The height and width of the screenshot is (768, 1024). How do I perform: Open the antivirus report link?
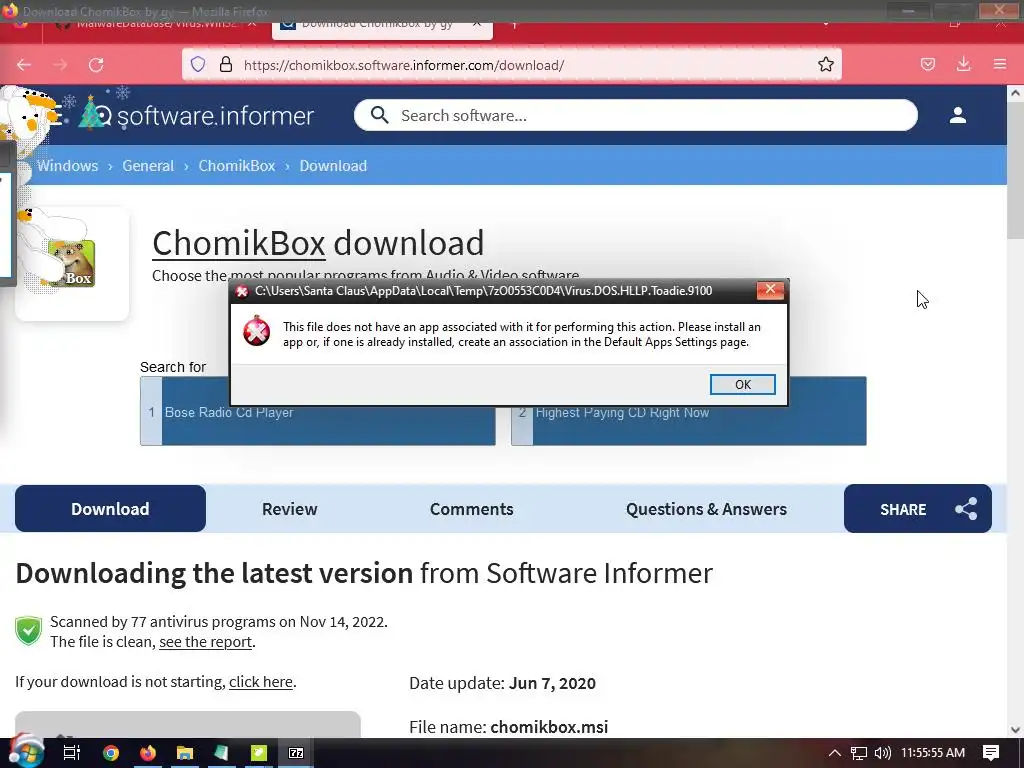pyautogui.click(x=206, y=642)
